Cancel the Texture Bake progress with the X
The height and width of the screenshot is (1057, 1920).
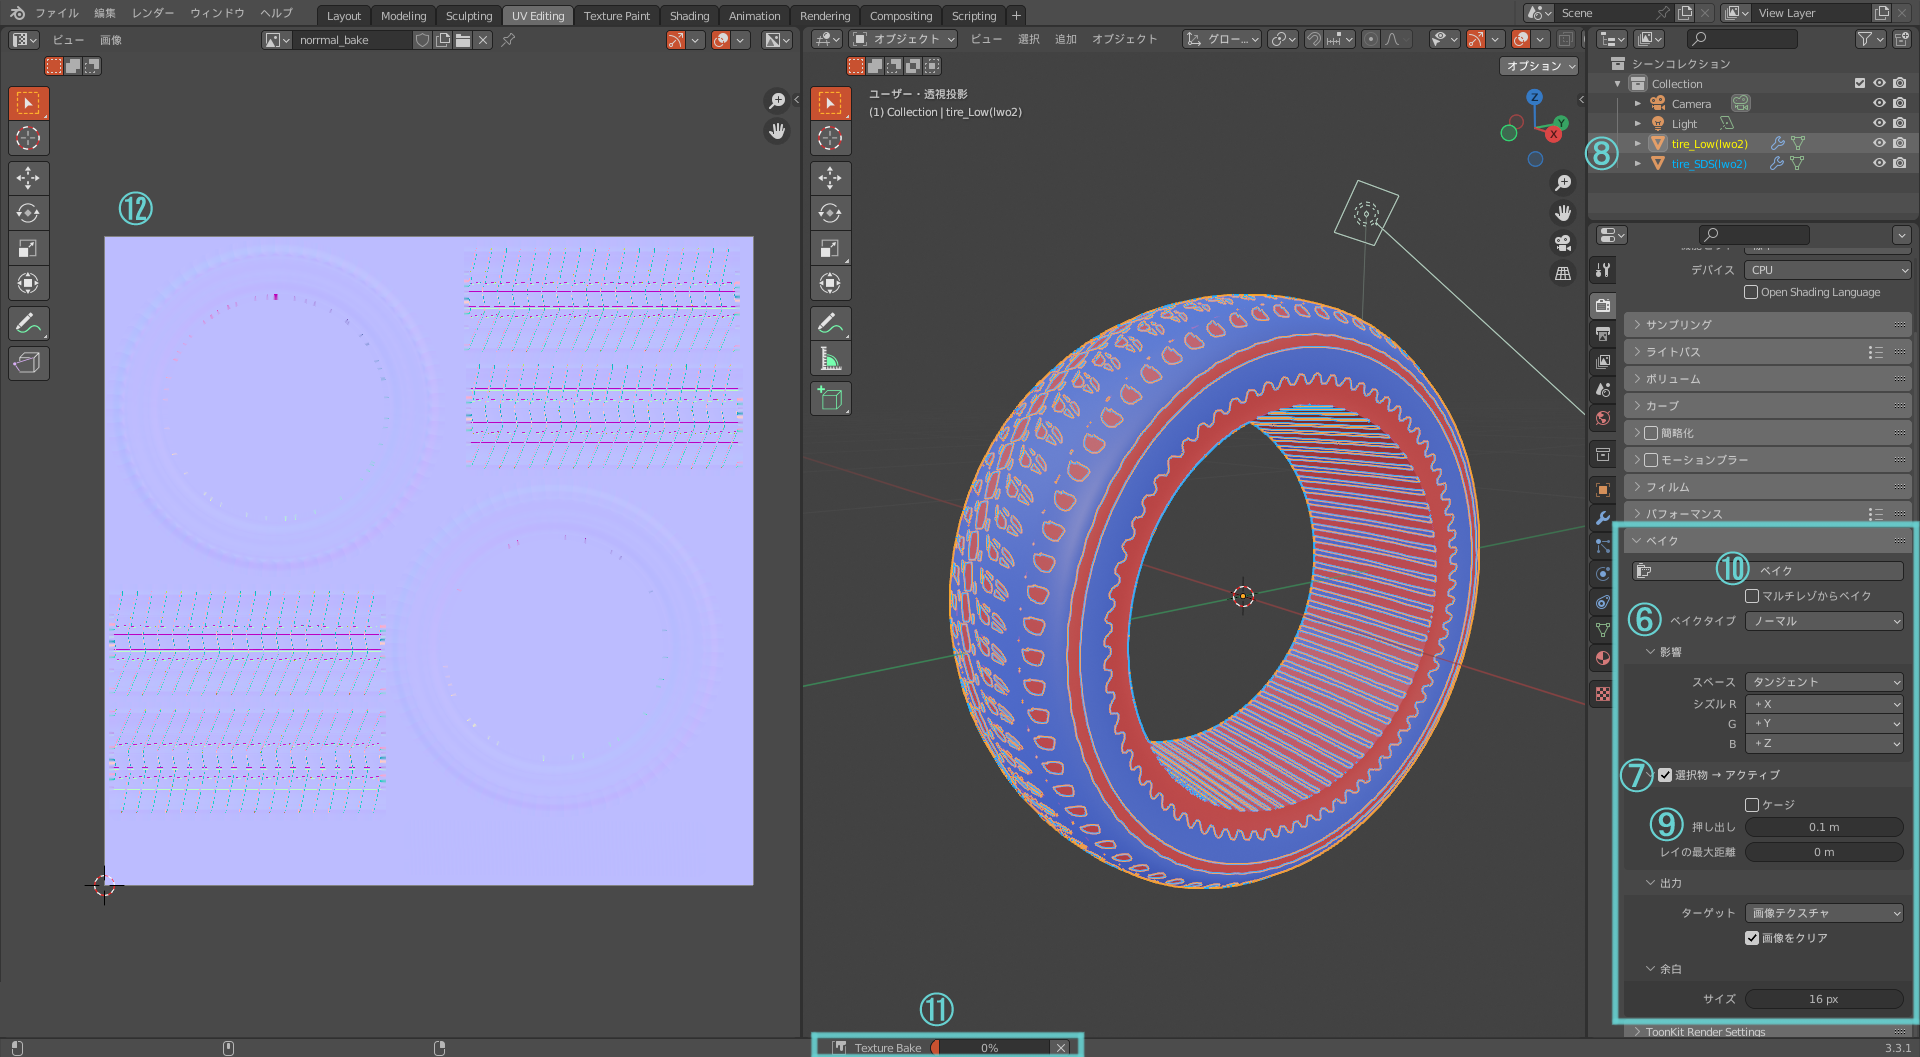click(x=1061, y=1047)
